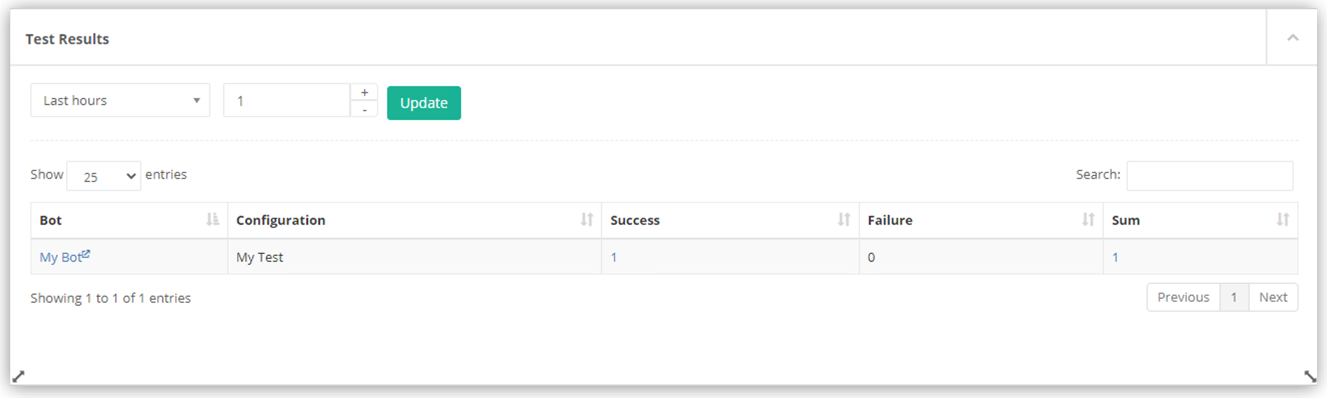Click the hours number input field
The width and height of the screenshot is (1327, 398).
point(286,100)
